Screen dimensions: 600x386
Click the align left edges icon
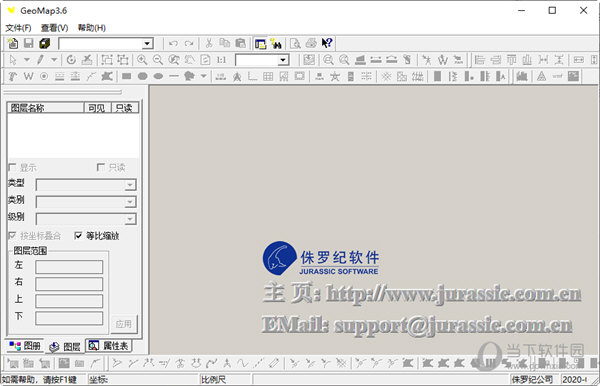(480, 60)
